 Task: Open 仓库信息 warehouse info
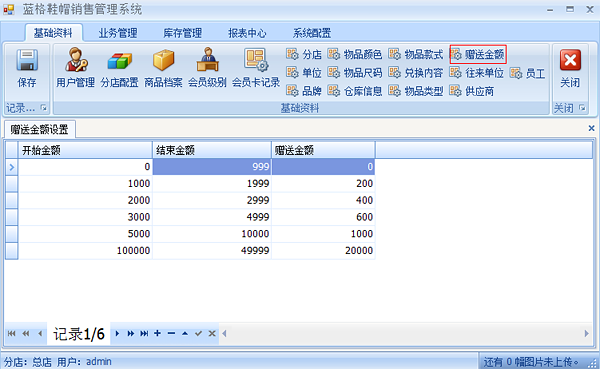click(355, 91)
